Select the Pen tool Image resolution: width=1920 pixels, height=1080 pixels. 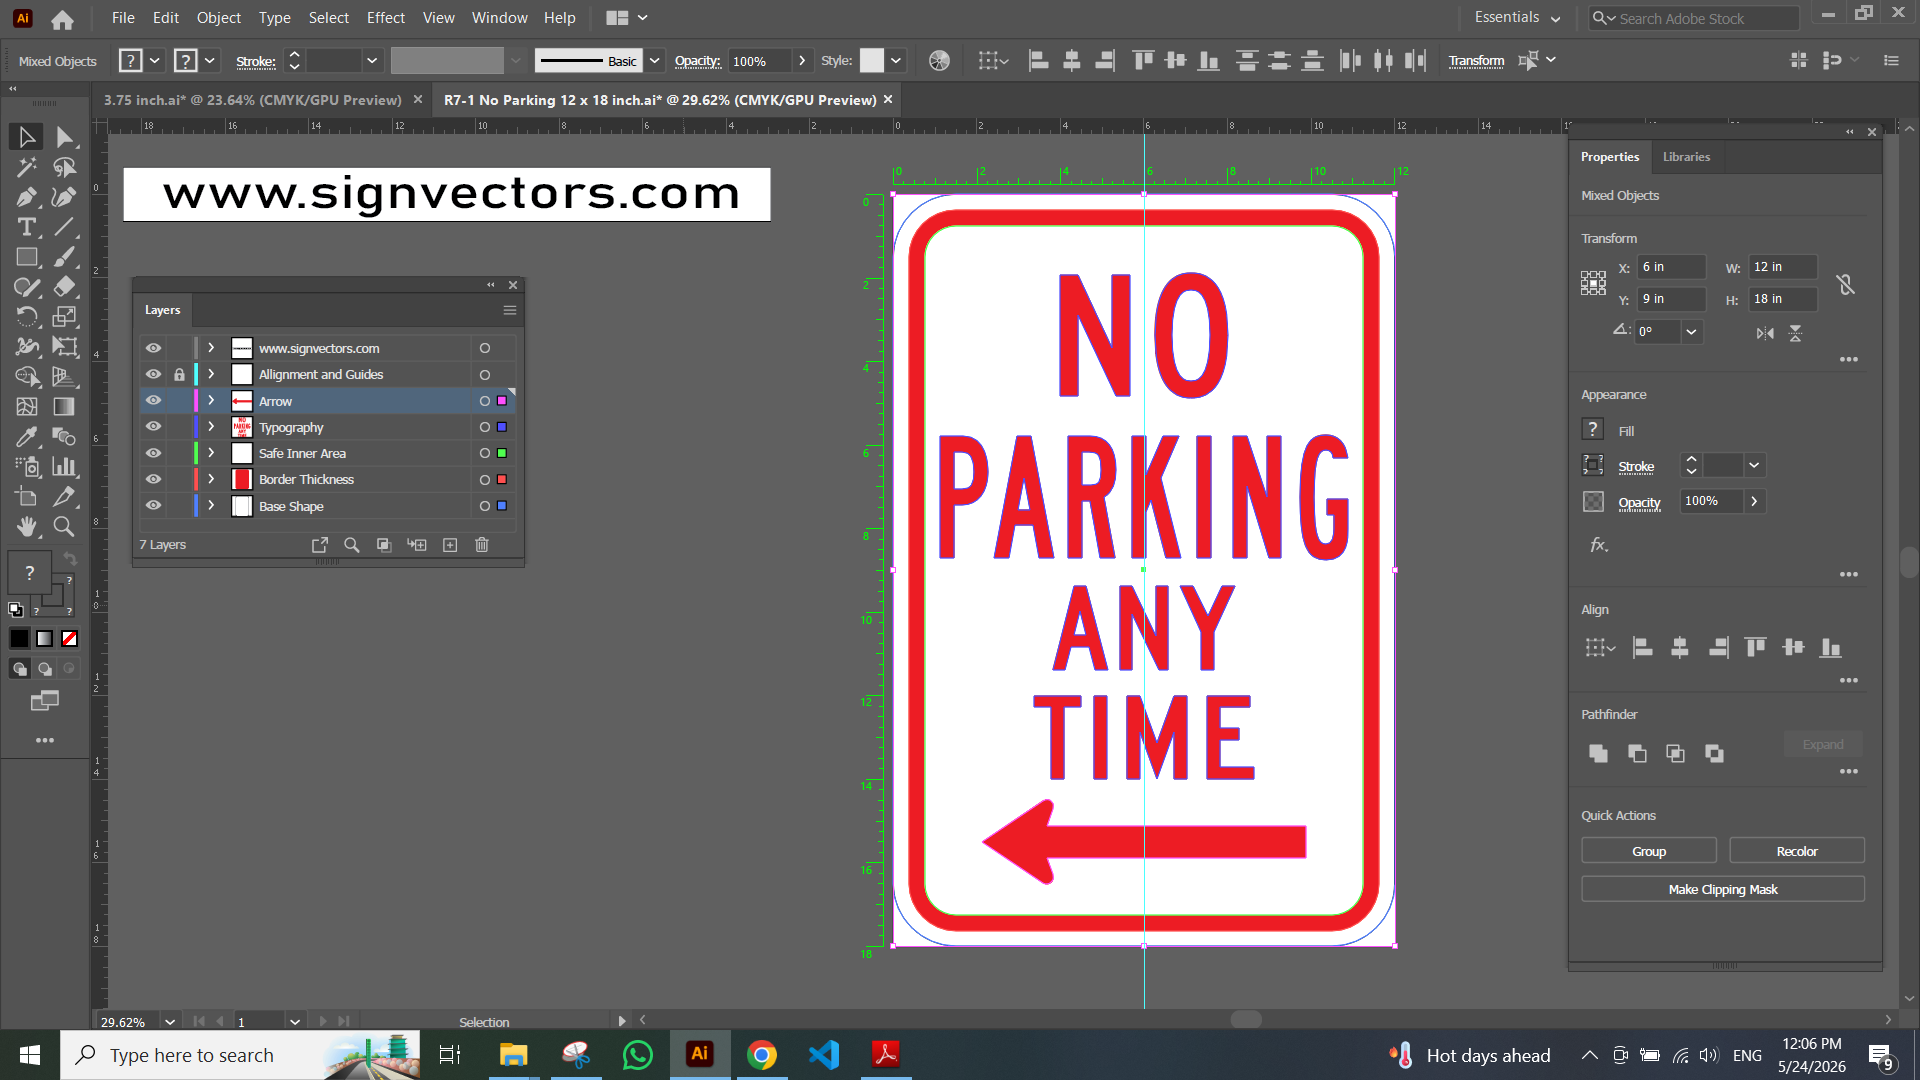(27, 197)
